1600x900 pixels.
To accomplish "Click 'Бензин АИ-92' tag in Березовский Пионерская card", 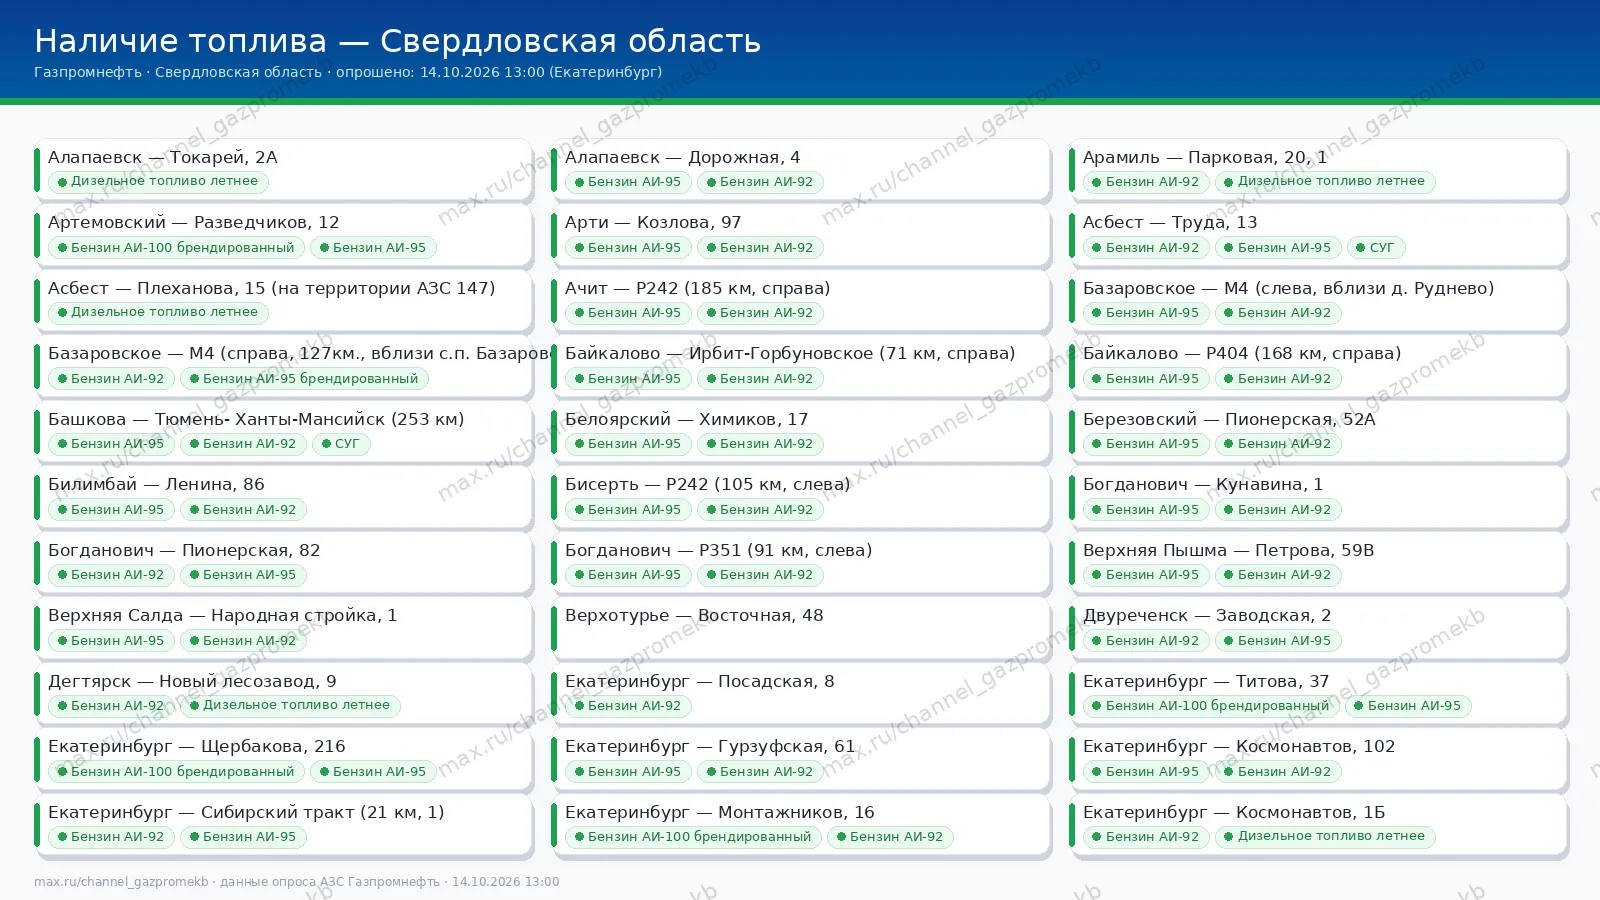I will pos(1278,444).
